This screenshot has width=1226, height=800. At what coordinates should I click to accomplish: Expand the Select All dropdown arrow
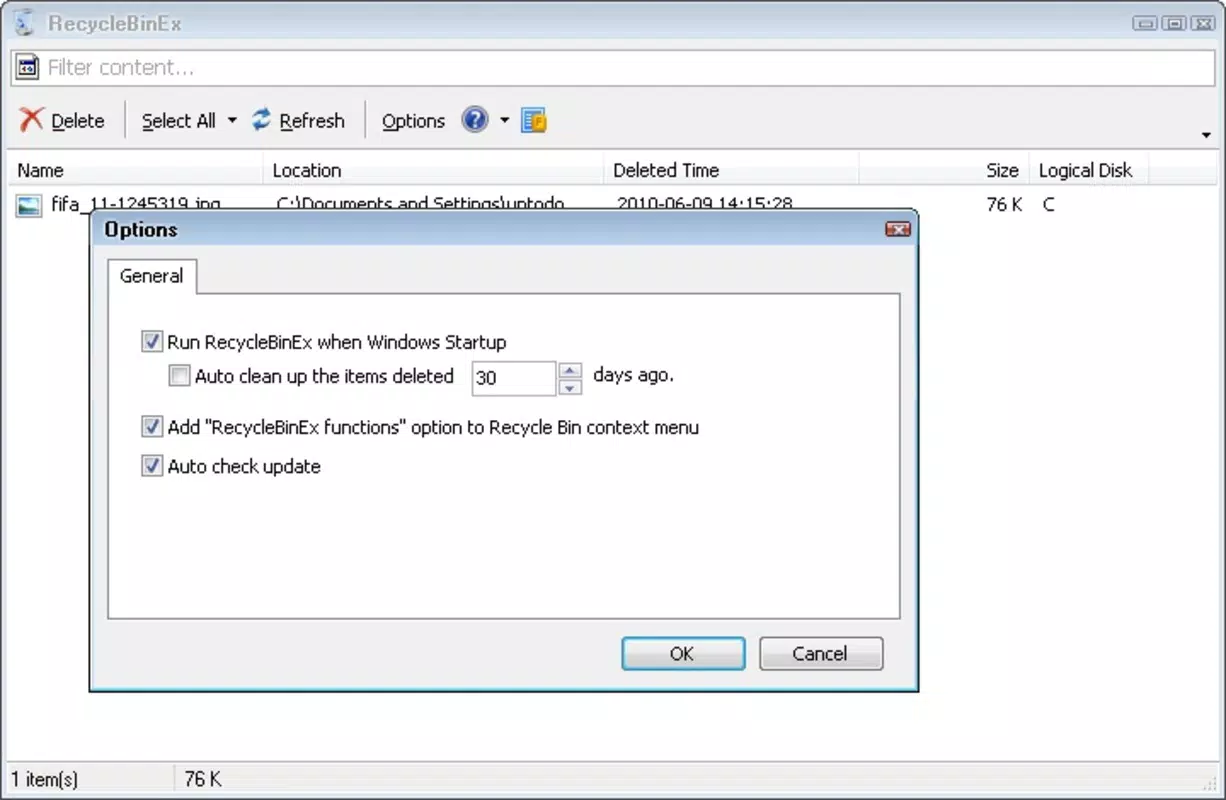(x=232, y=120)
